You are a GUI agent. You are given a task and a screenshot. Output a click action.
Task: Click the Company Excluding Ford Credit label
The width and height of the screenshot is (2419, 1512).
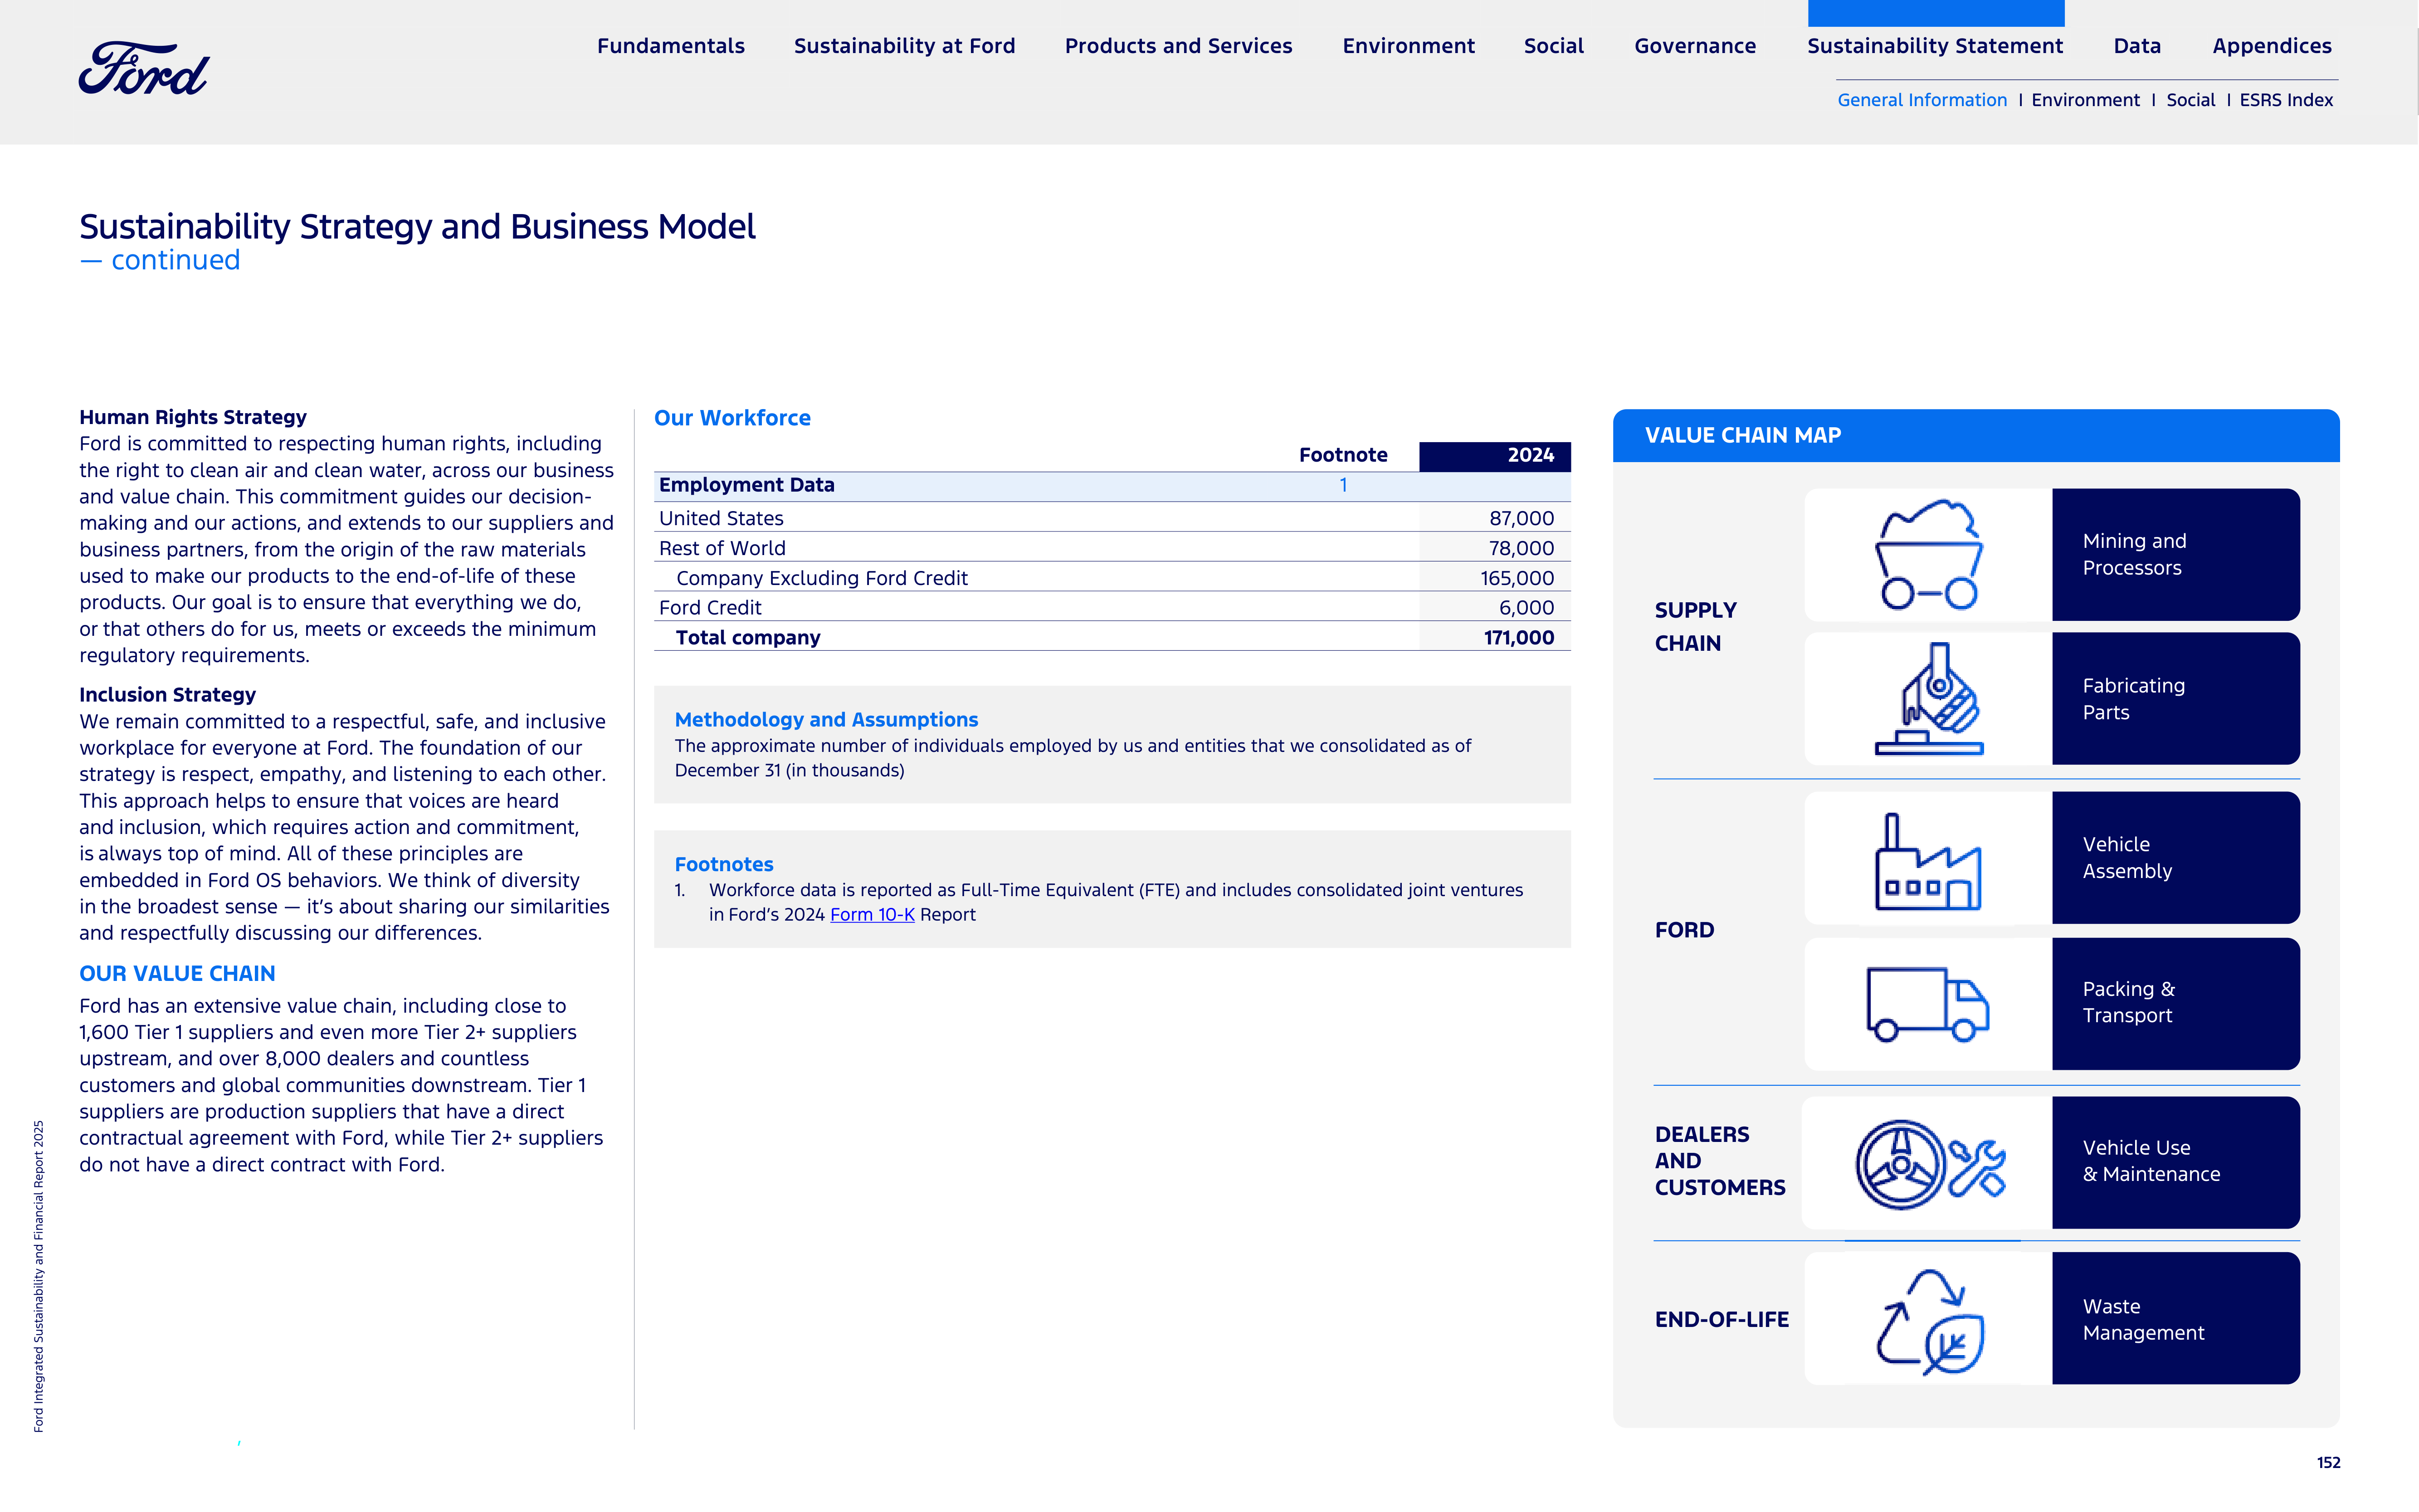822,578
